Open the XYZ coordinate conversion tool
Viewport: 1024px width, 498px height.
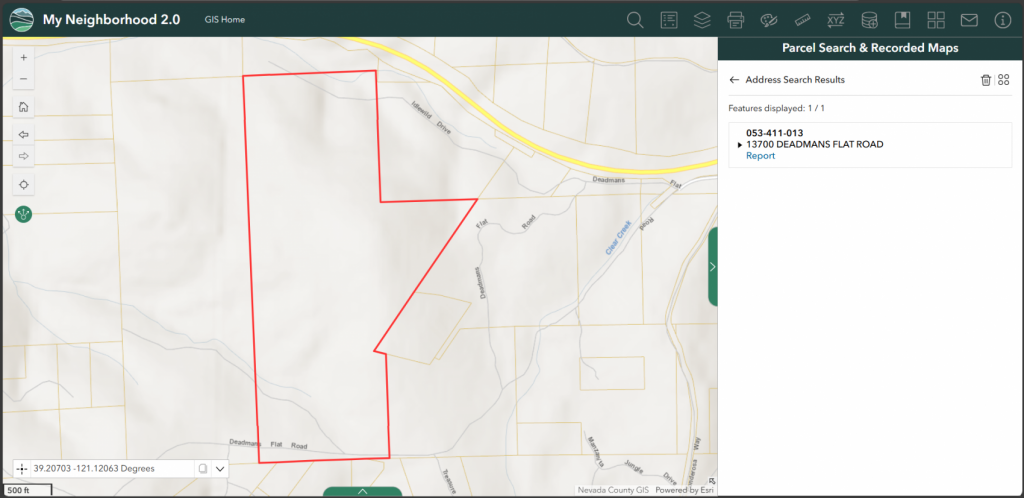click(835, 20)
